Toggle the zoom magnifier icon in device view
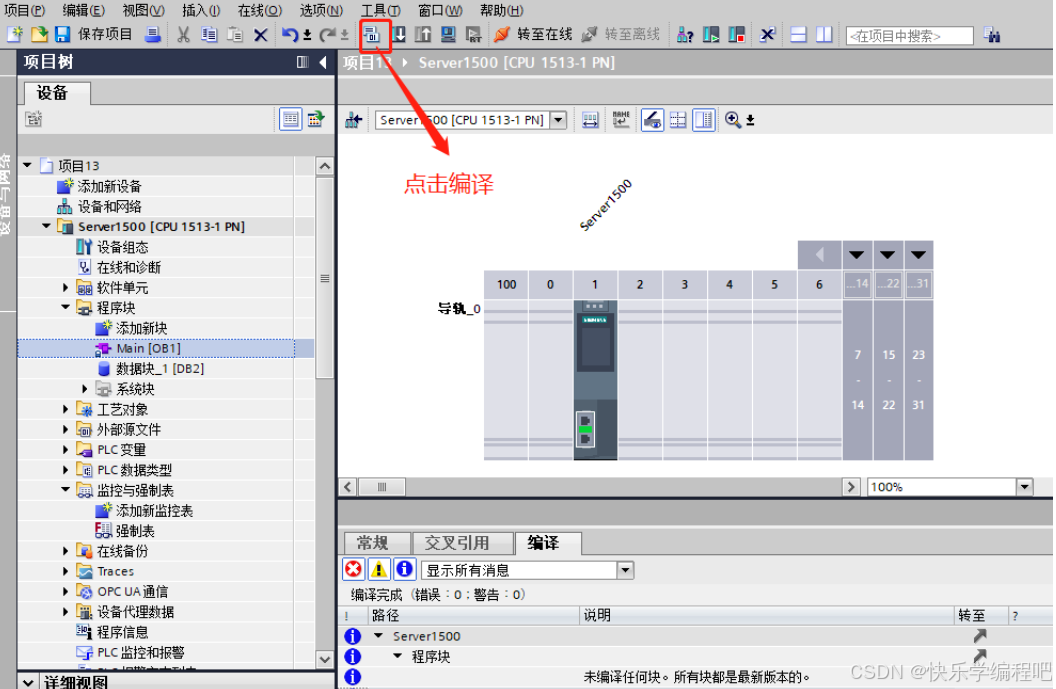 (733, 120)
